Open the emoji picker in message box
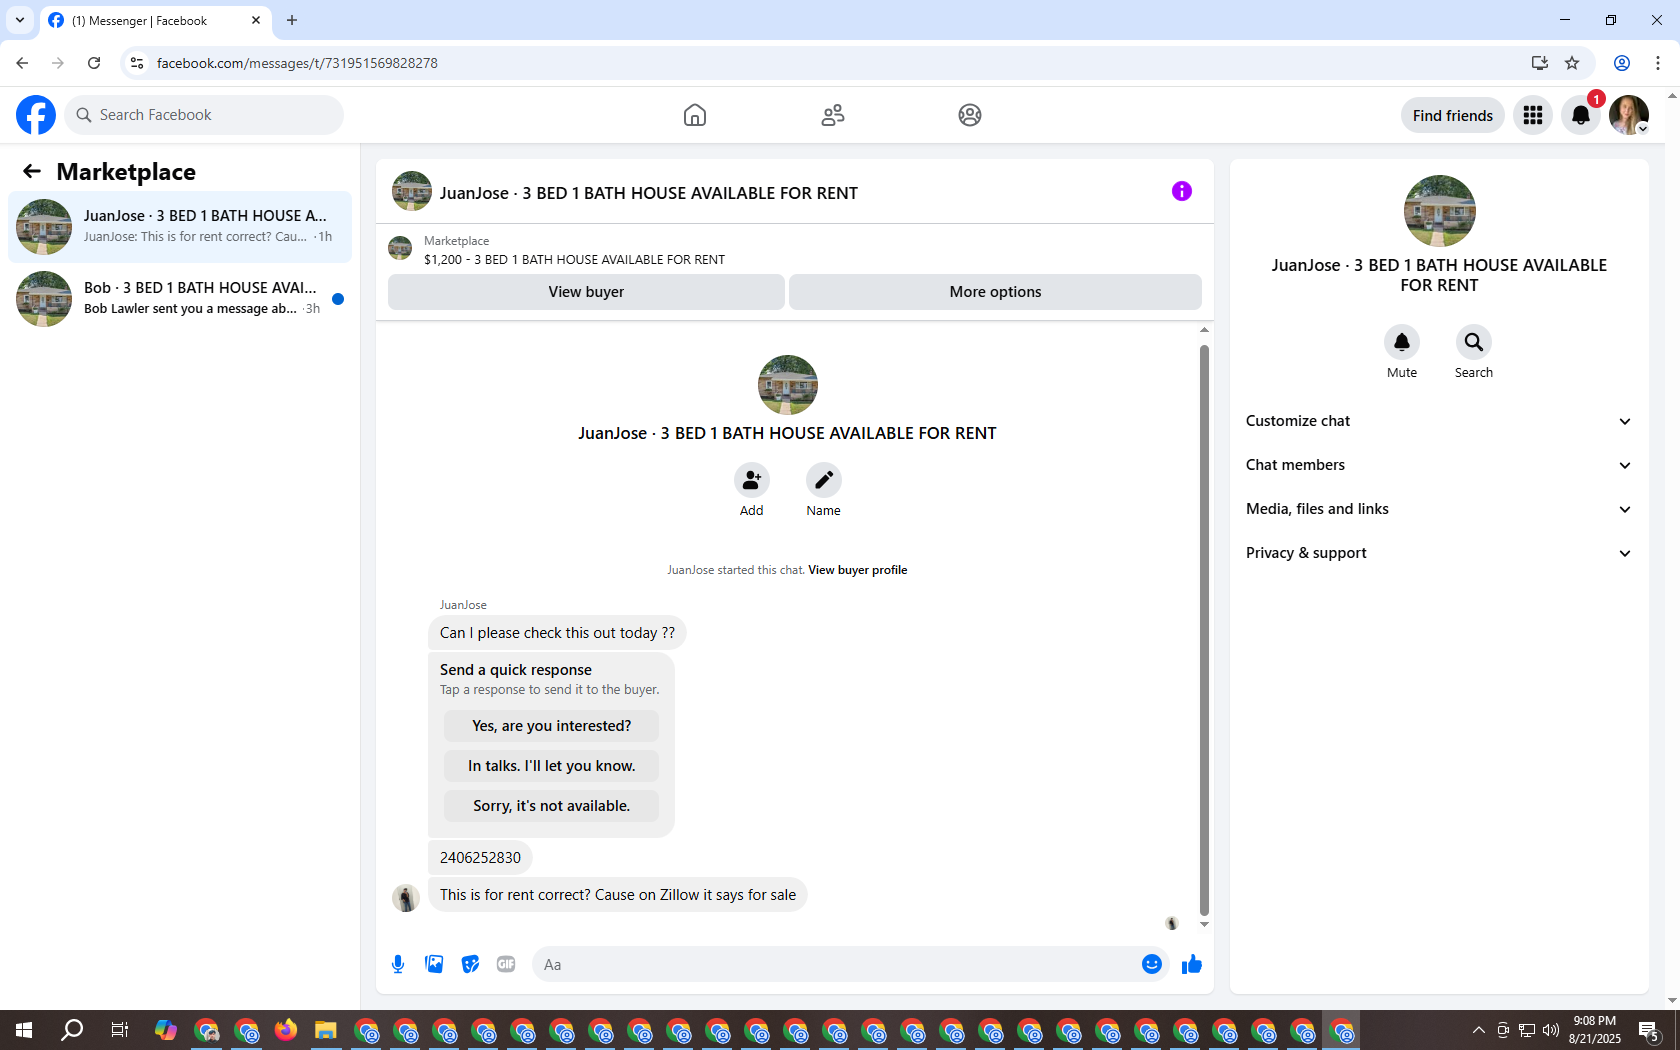Screen dimensions: 1680x1050 coord(1152,964)
